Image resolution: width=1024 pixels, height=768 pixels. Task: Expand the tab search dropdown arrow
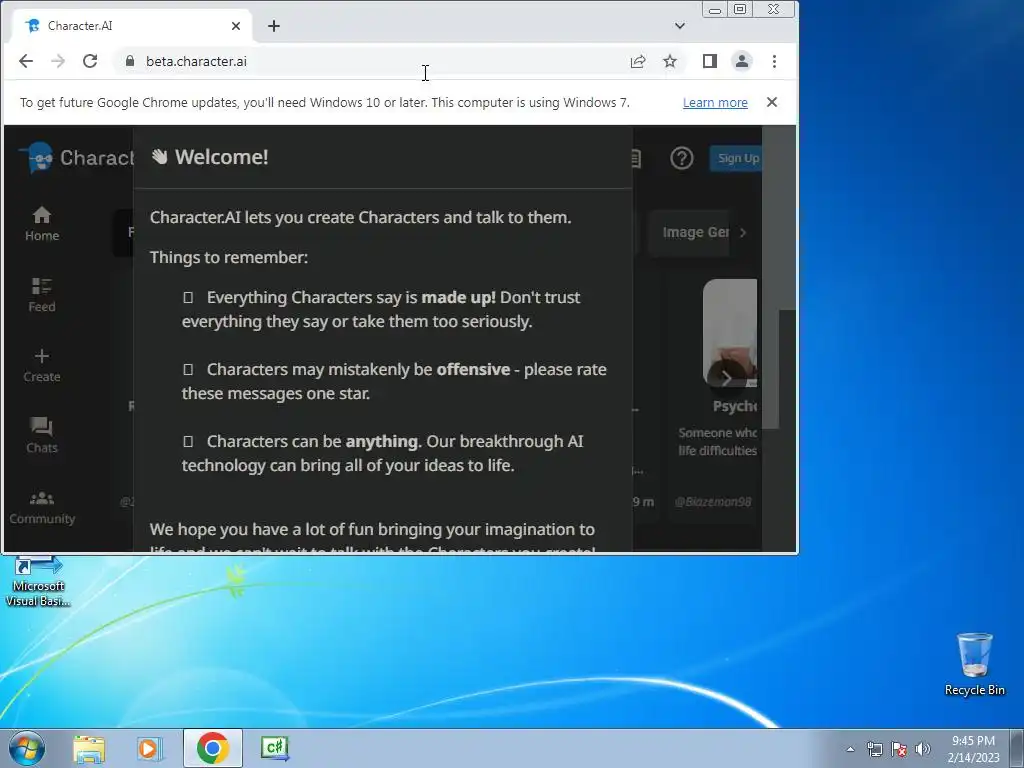pos(680,26)
